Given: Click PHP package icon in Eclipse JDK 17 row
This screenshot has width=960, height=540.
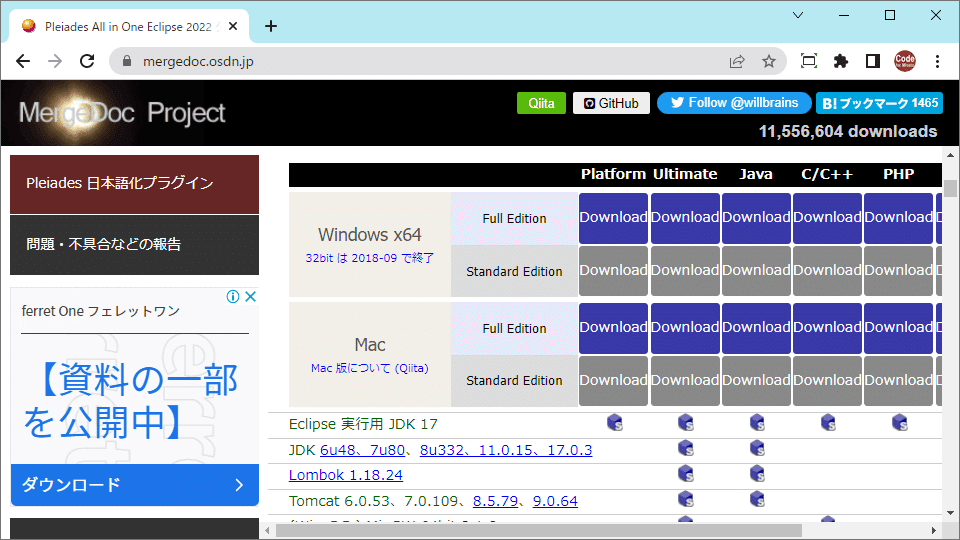Looking at the screenshot, I should click(899, 422).
